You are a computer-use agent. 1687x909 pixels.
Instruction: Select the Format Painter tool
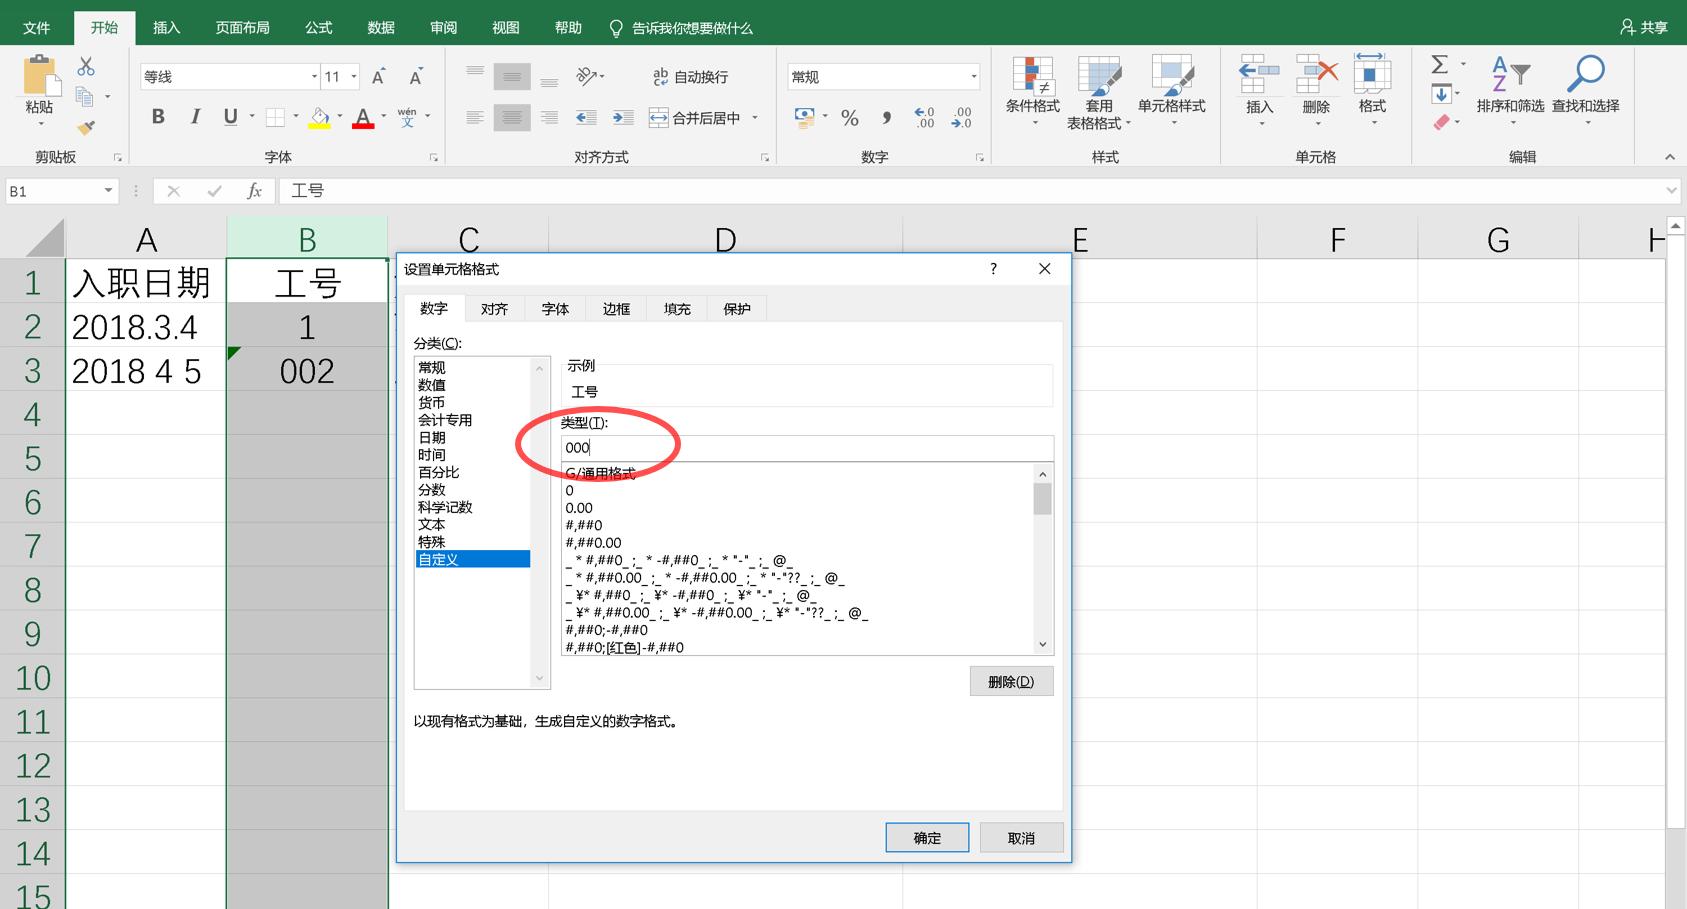click(x=87, y=127)
